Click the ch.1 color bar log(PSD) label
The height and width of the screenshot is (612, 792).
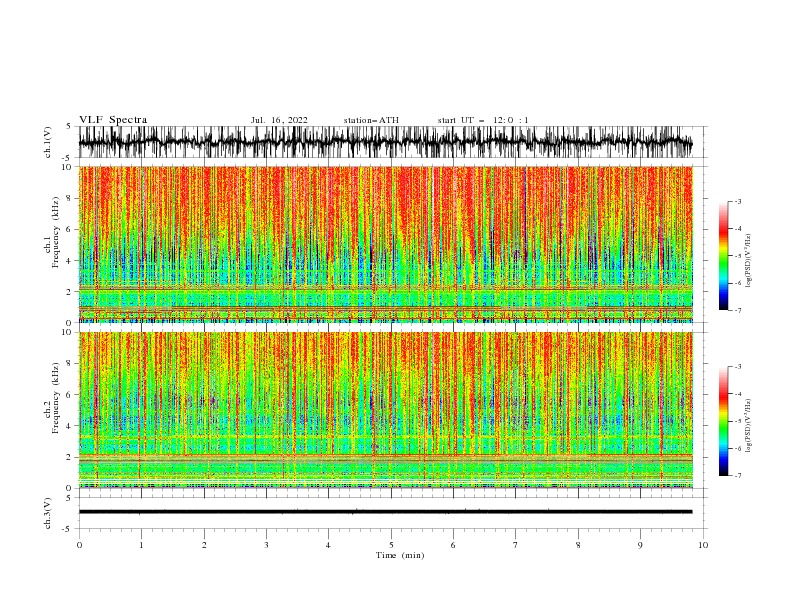749,261
